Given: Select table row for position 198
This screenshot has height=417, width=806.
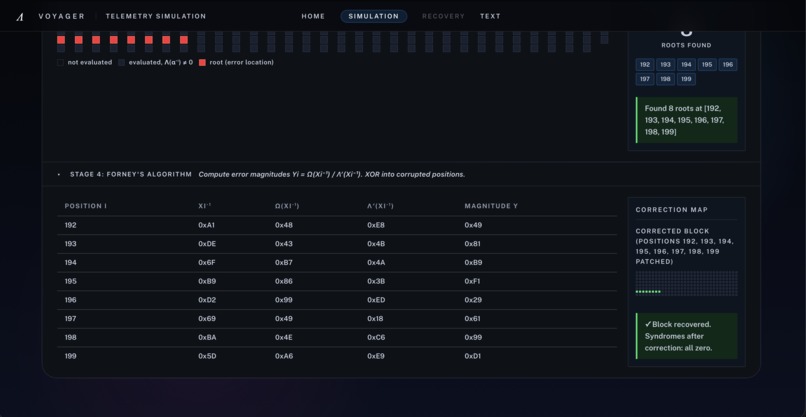Looking at the screenshot, I should click(x=337, y=337).
